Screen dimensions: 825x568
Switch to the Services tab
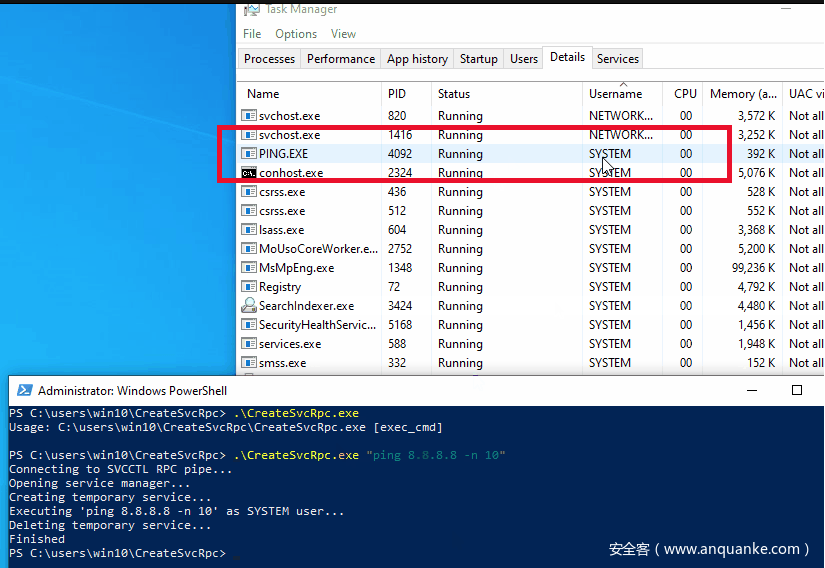[618, 59]
